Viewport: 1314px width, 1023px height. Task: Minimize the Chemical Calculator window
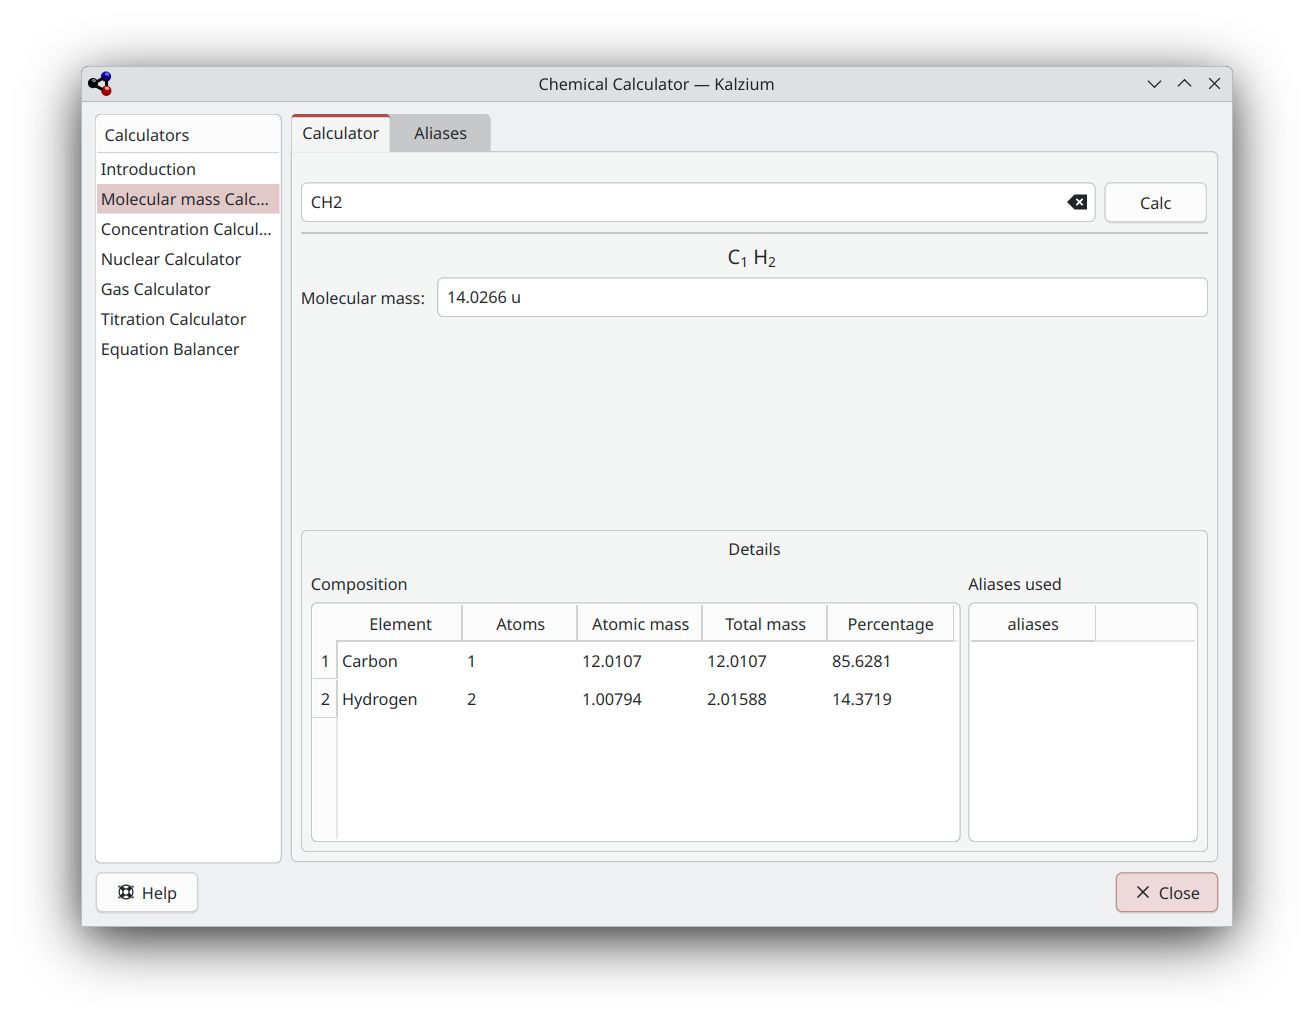point(1154,84)
